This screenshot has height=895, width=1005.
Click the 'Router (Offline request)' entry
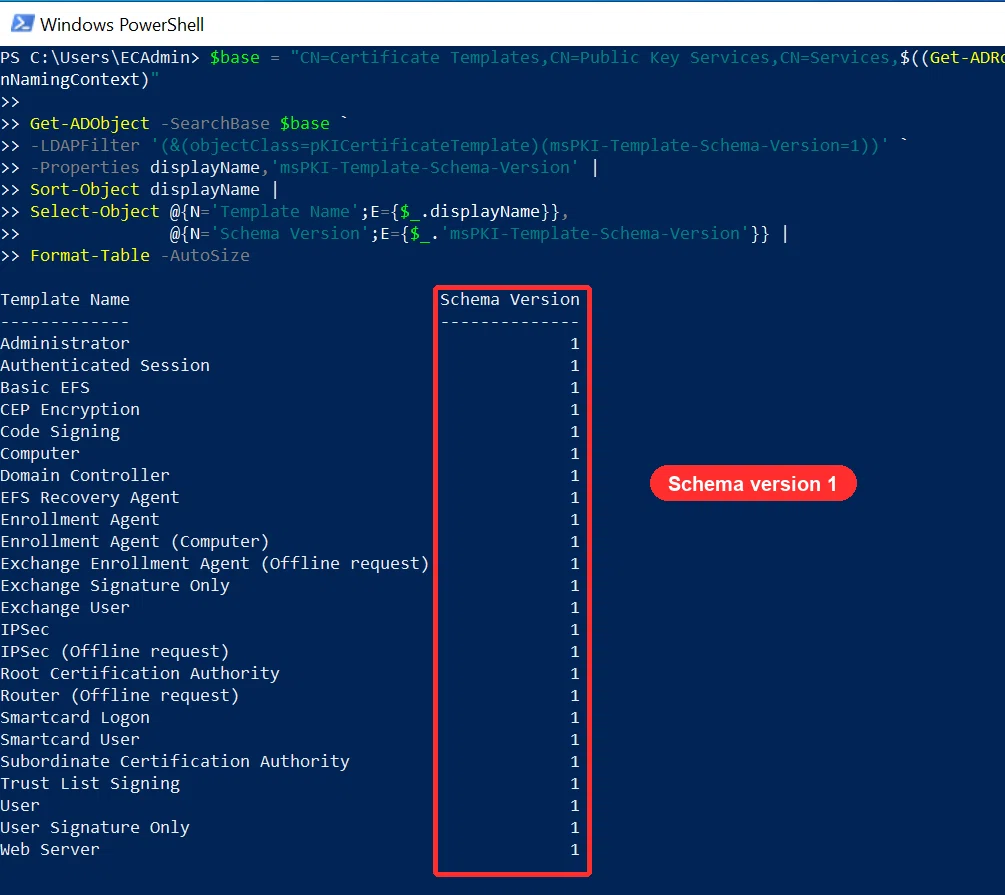(x=120, y=696)
